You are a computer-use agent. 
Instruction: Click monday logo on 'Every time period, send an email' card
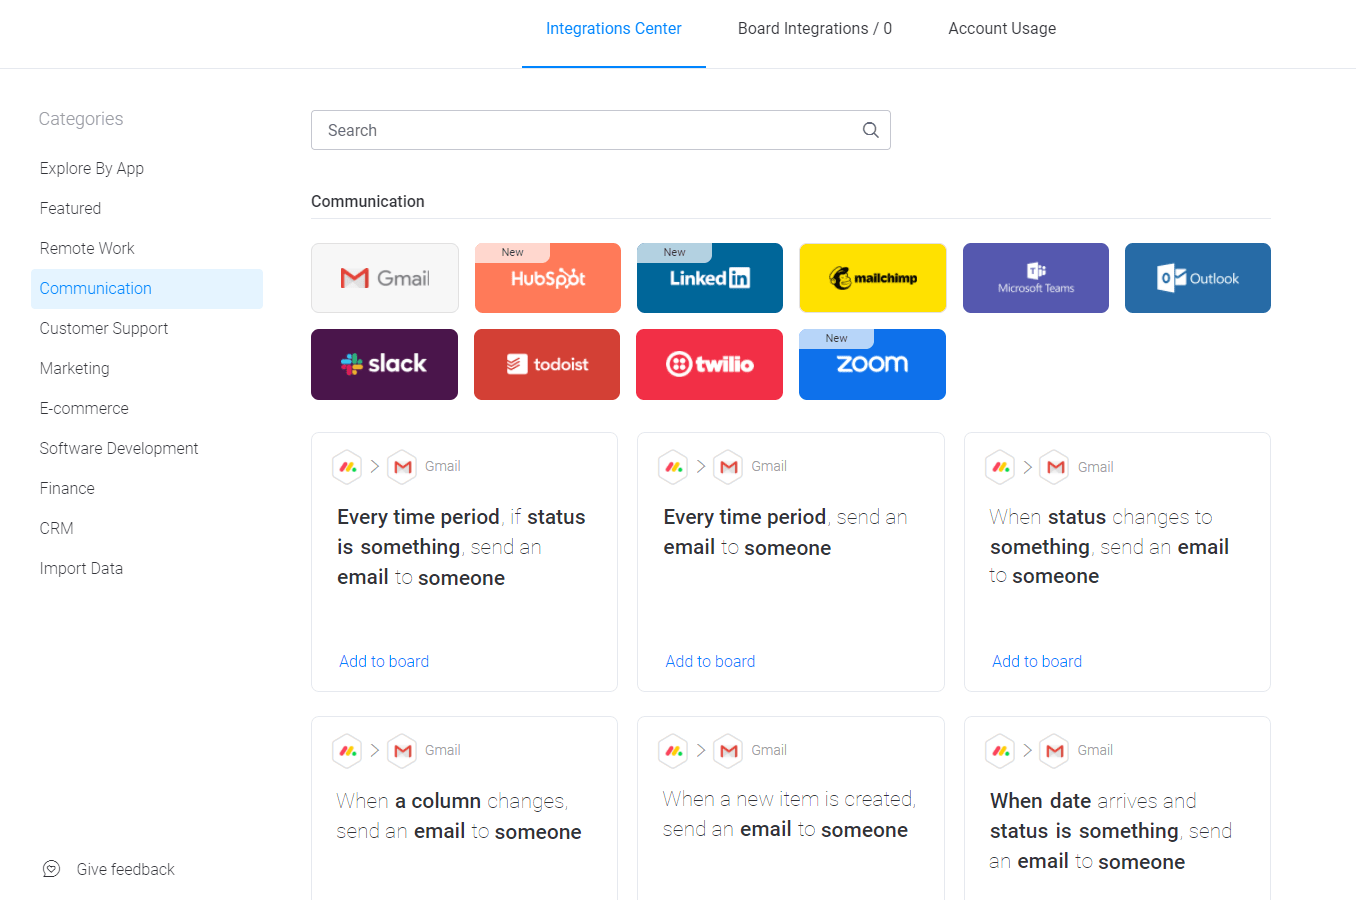click(673, 466)
